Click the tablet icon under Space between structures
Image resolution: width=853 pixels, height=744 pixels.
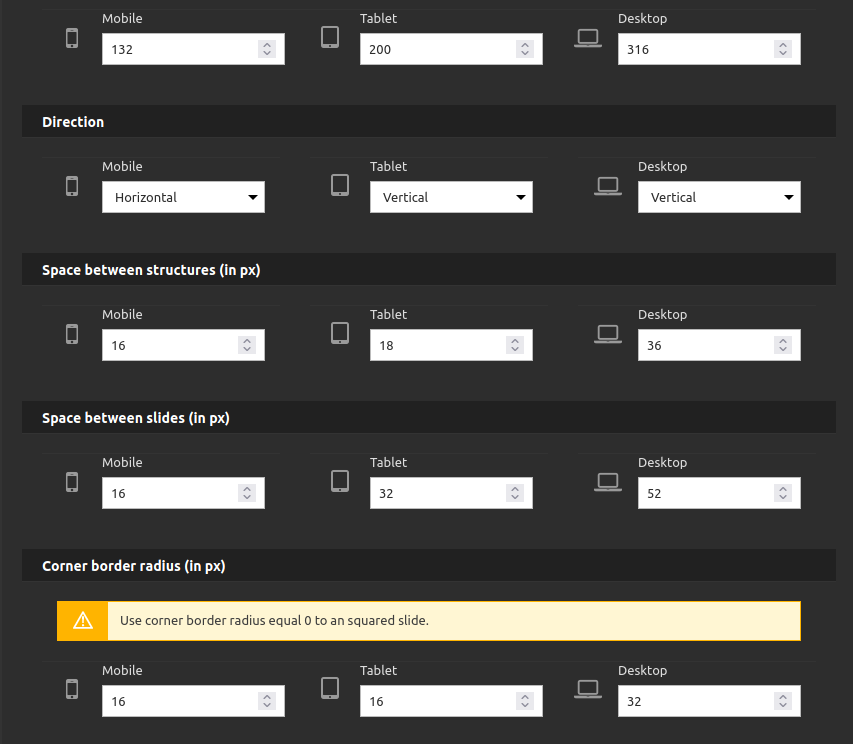tap(340, 333)
